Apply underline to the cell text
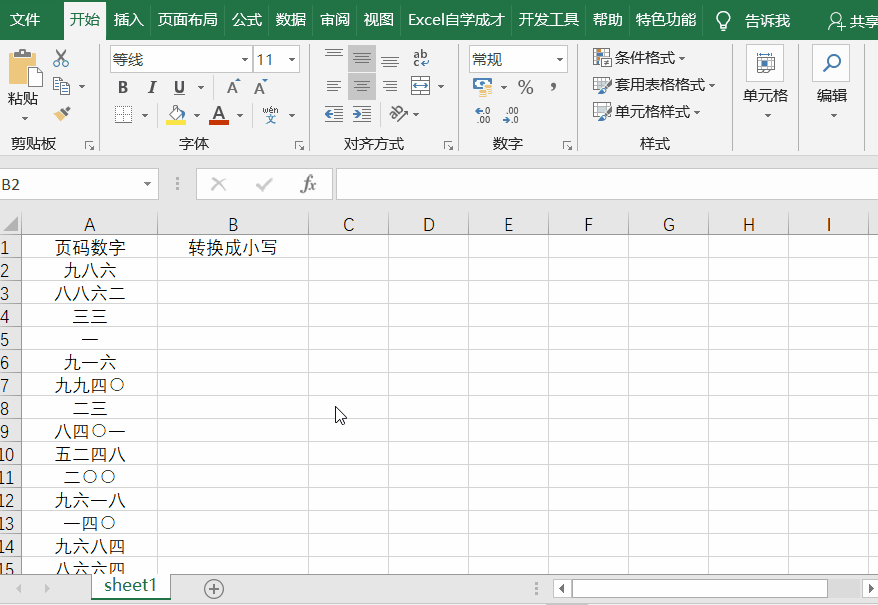878x605 pixels. (179, 85)
